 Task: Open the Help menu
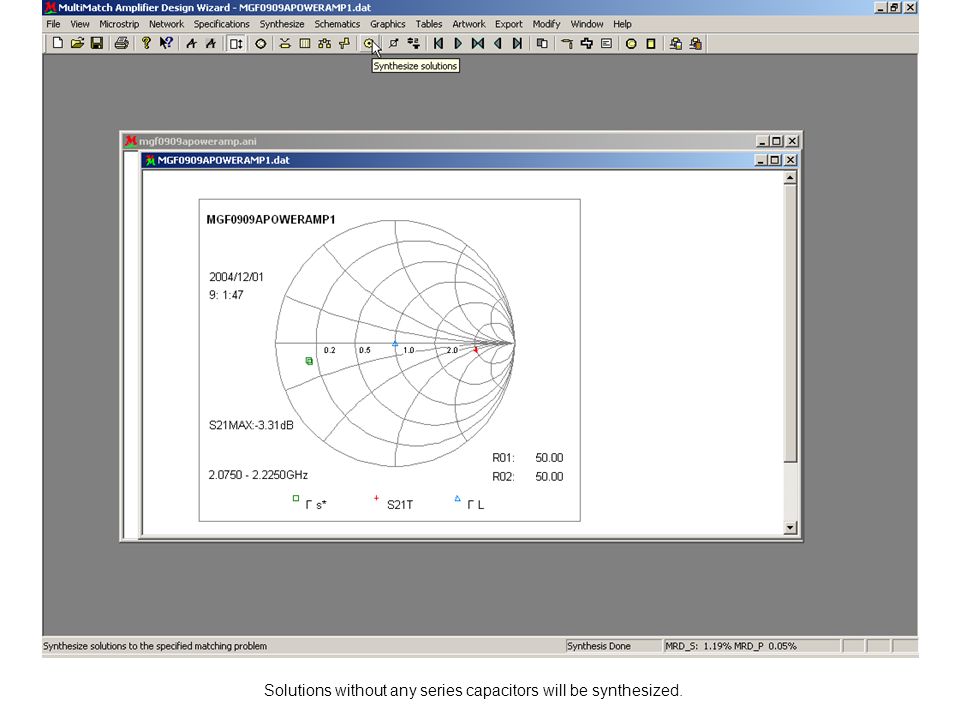[622, 24]
